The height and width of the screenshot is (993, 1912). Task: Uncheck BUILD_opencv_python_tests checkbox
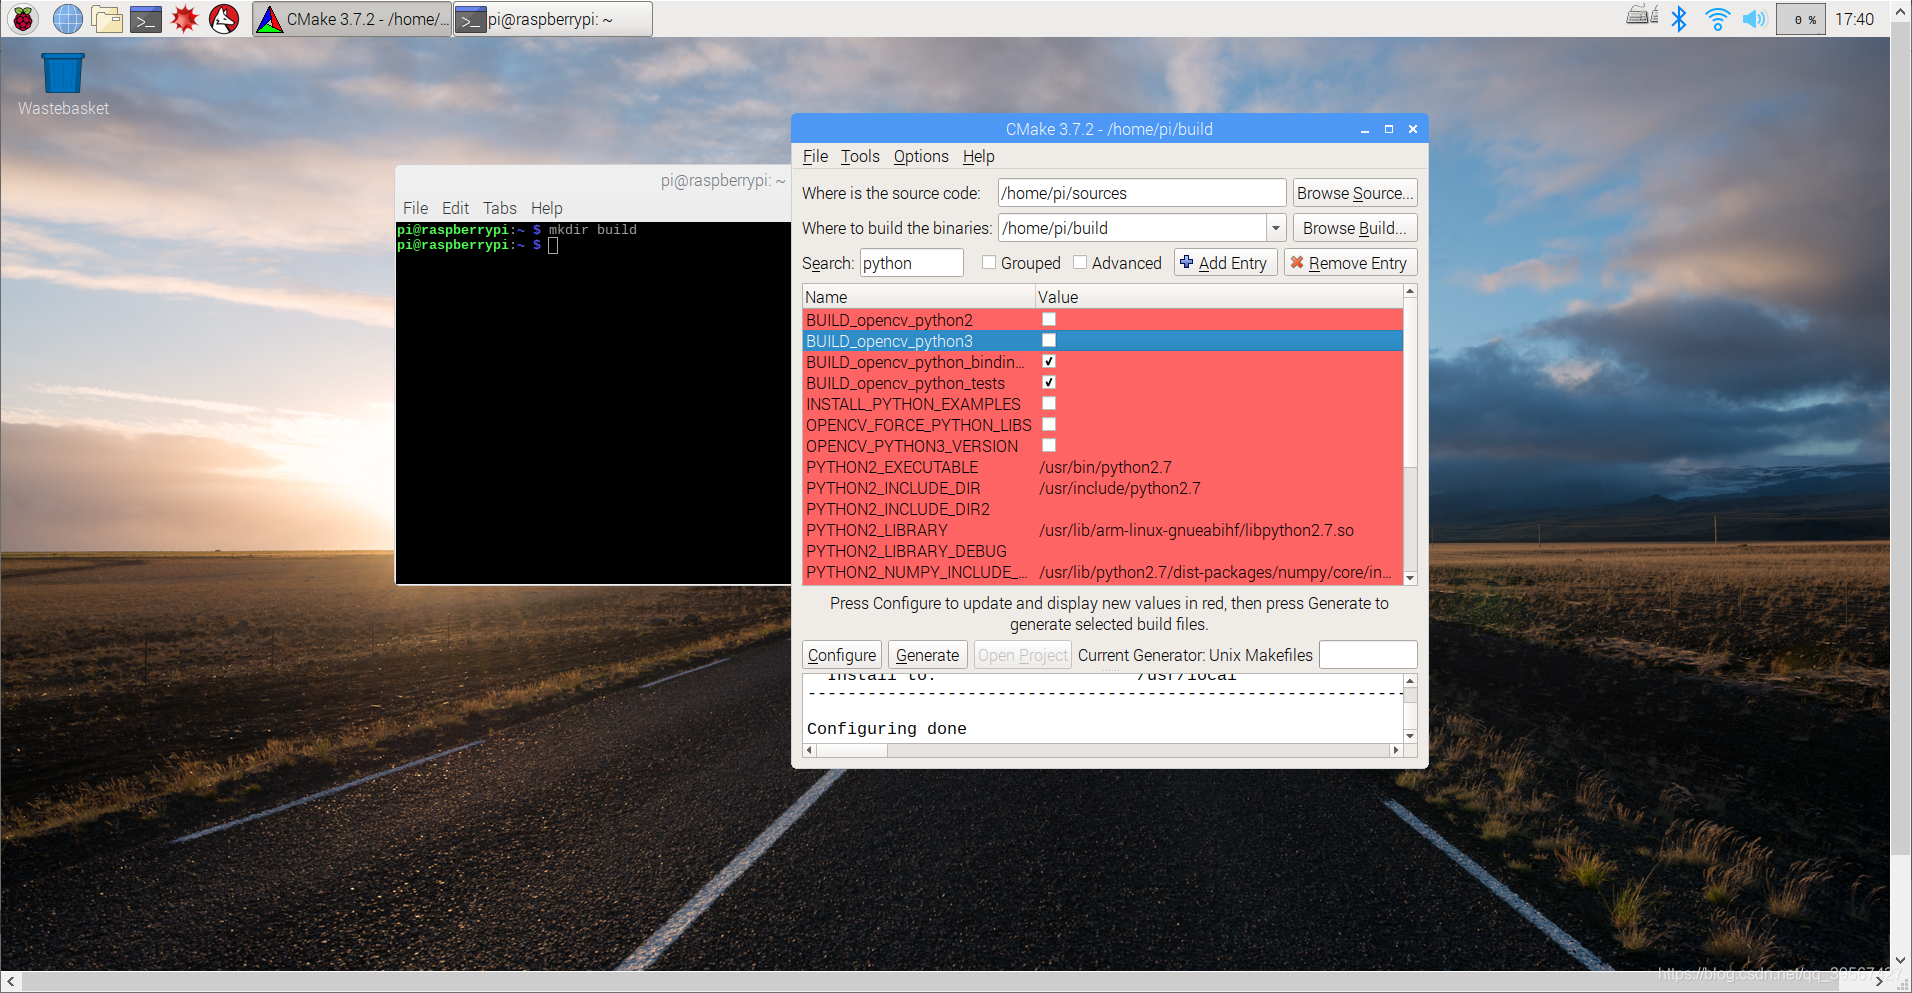pyautogui.click(x=1049, y=382)
